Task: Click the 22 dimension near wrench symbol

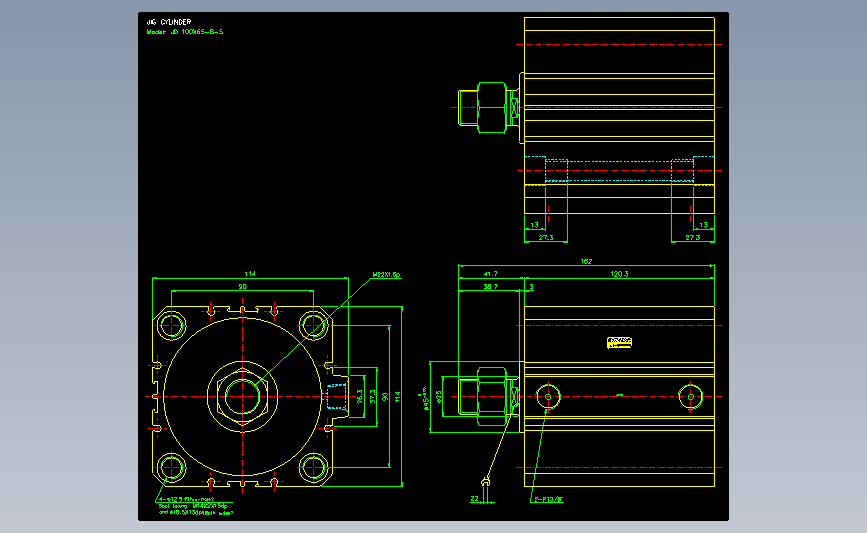Action: click(474, 499)
